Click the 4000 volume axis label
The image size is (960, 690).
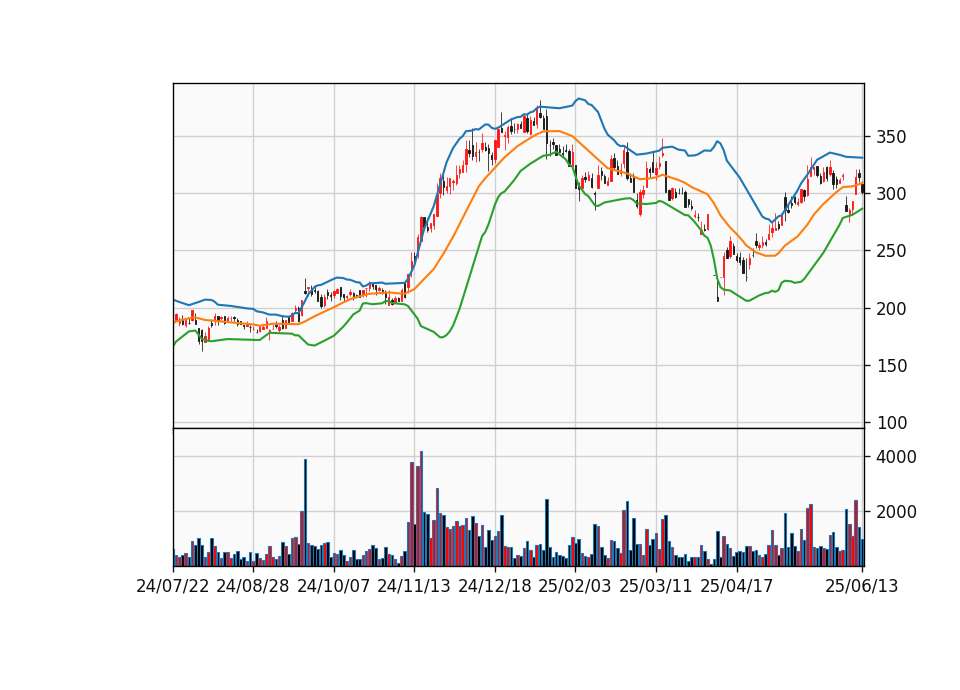tap(896, 457)
